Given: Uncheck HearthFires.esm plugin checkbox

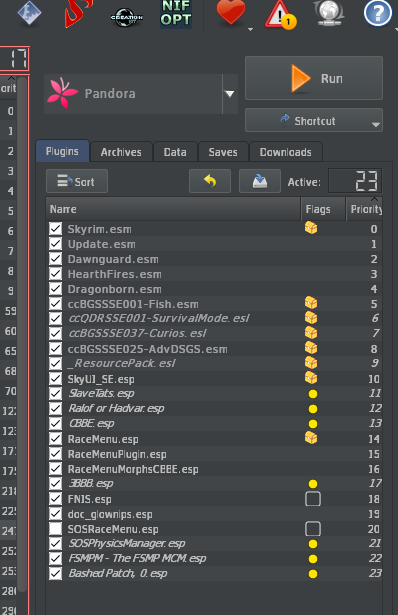Looking at the screenshot, I should pos(55,274).
